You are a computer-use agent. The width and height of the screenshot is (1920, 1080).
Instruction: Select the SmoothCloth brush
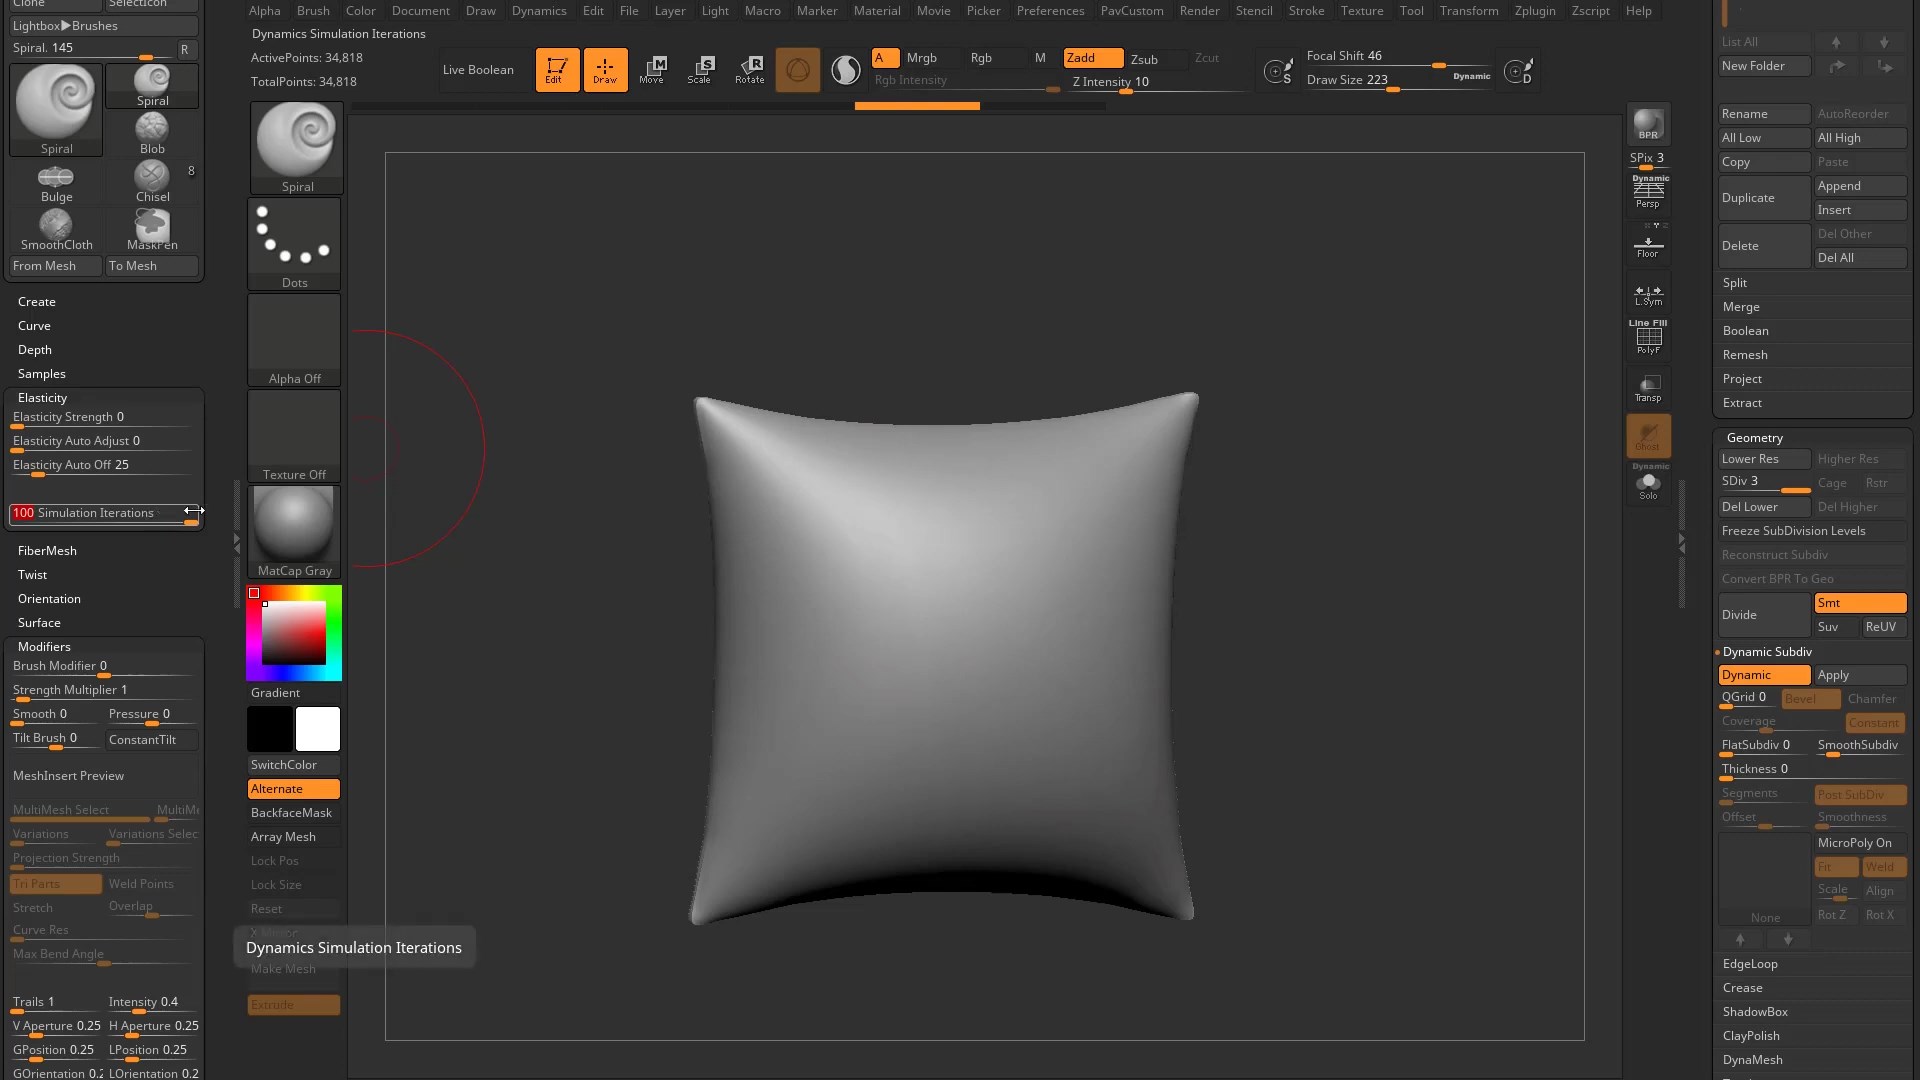tap(55, 228)
